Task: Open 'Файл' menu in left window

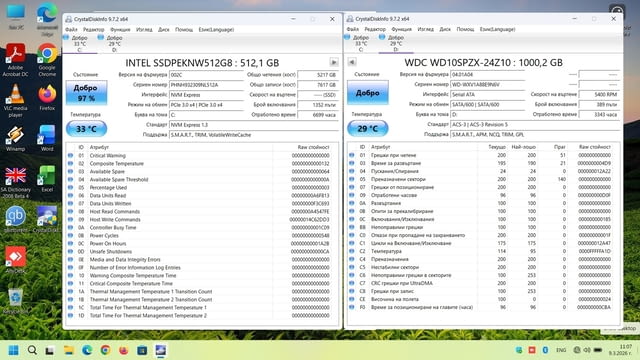Action: [71, 29]
